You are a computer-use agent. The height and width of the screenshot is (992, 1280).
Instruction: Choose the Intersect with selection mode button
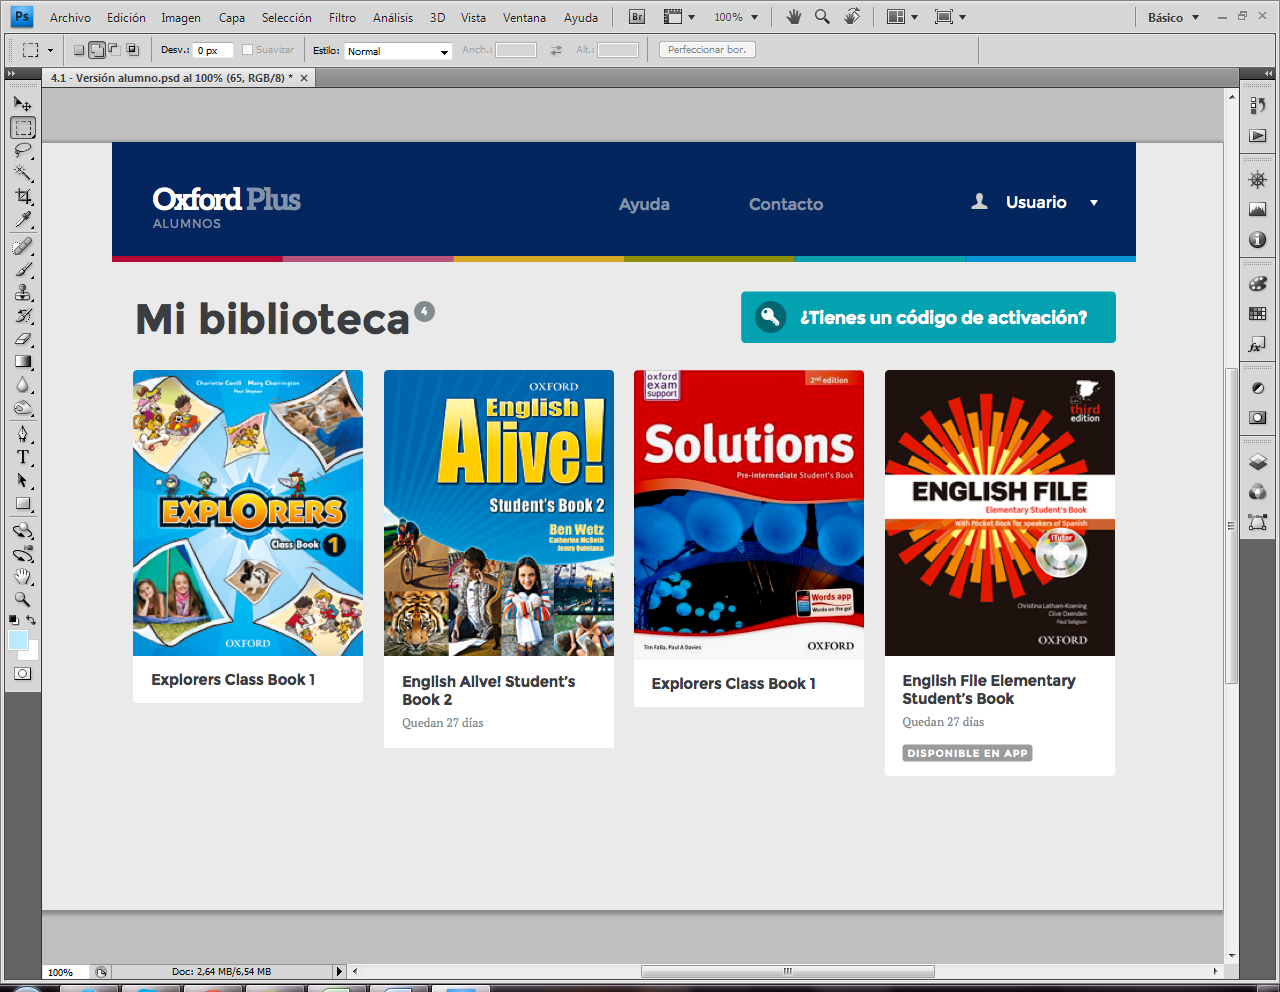pos(132,50)
